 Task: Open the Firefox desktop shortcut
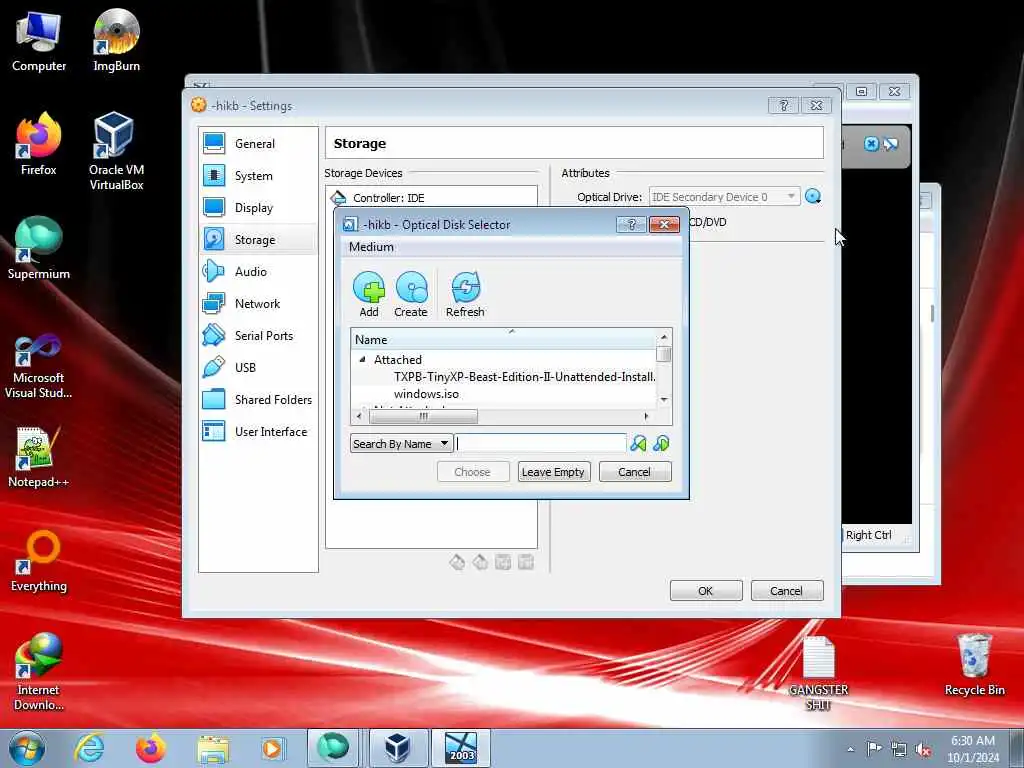(x=39, y=144)
